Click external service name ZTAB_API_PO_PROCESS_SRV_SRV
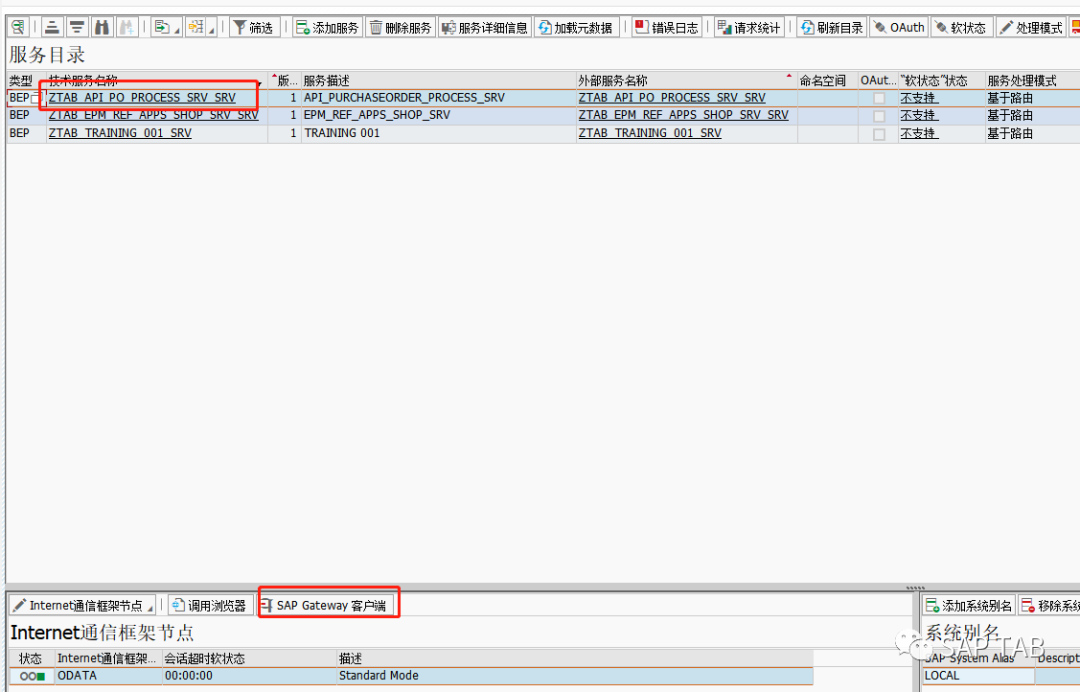 [x=672, y=98]
